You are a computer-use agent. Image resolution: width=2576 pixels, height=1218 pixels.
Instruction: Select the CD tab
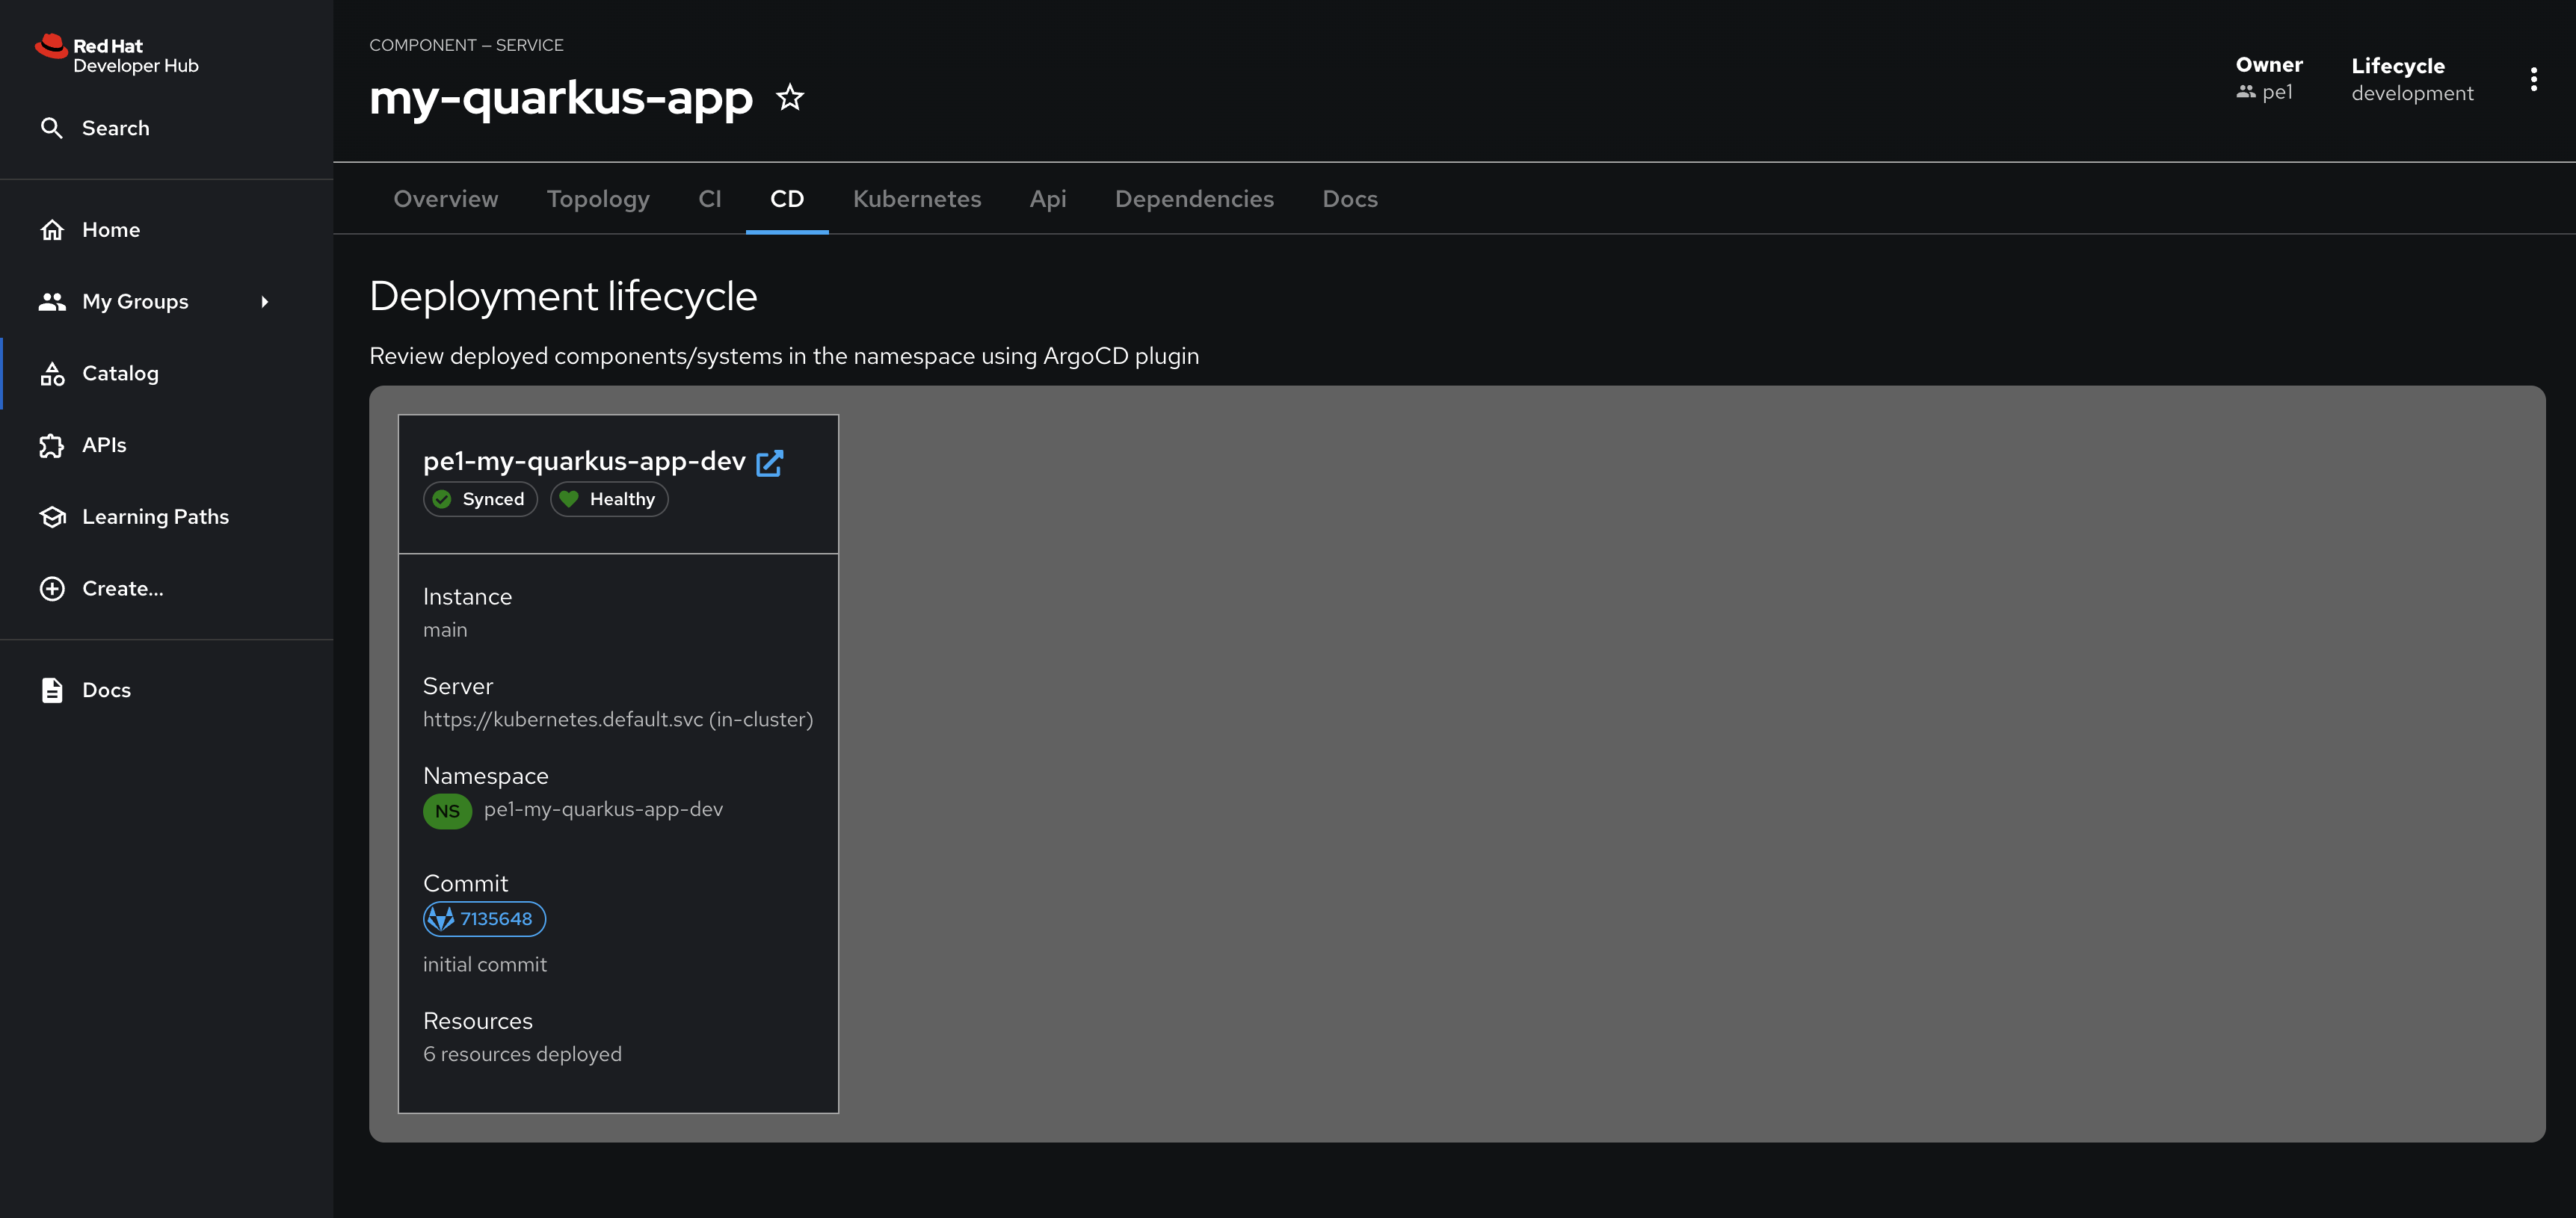787,198
